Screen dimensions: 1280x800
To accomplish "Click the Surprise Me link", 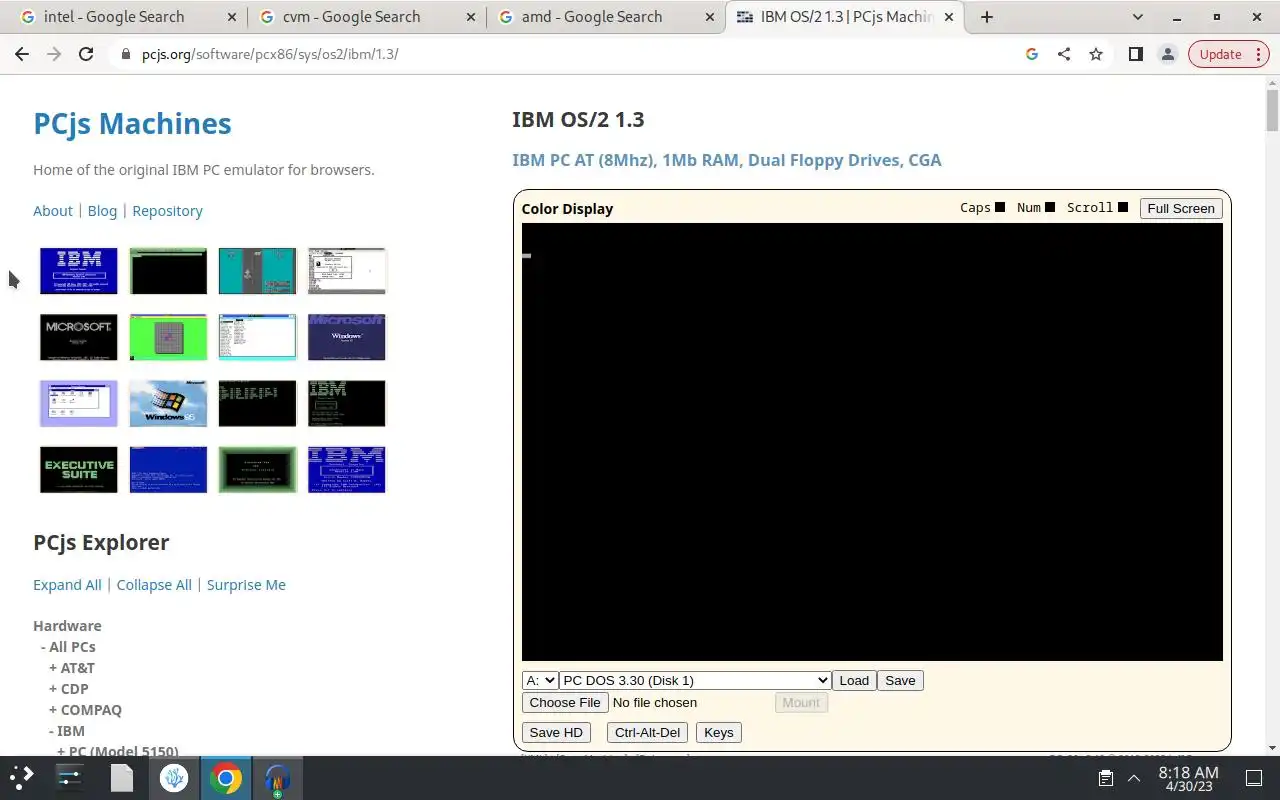I will (x=246, y=585).
